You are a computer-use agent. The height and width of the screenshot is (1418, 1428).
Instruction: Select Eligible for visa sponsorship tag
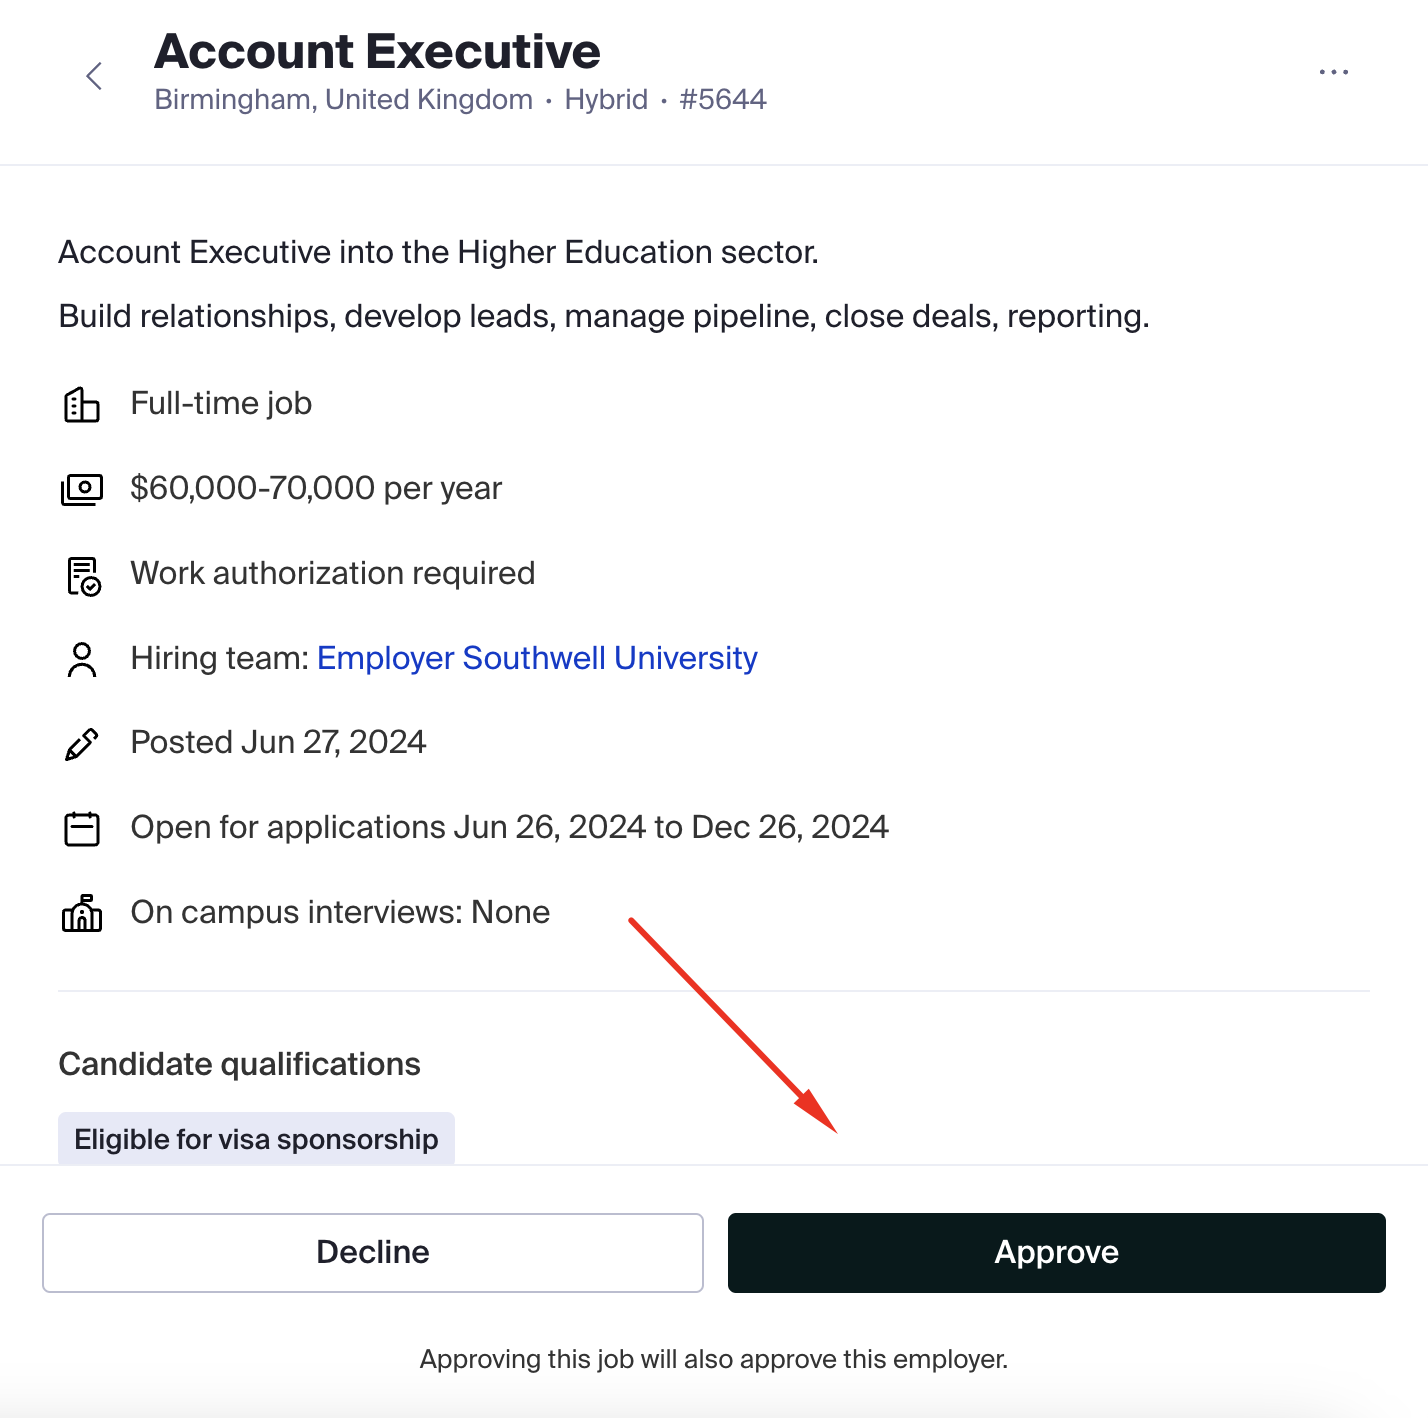pyautogui.click(x=256, y=1139)
